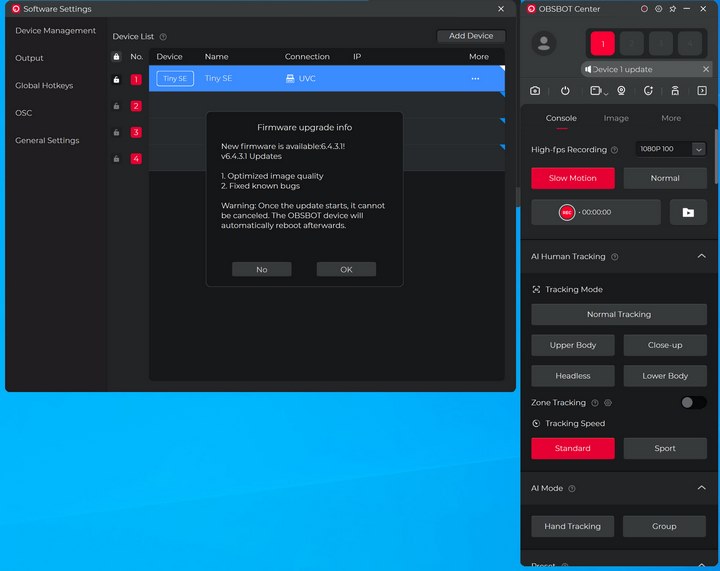Open the 1080P 100 resolution dropdown

pos(668,149)
